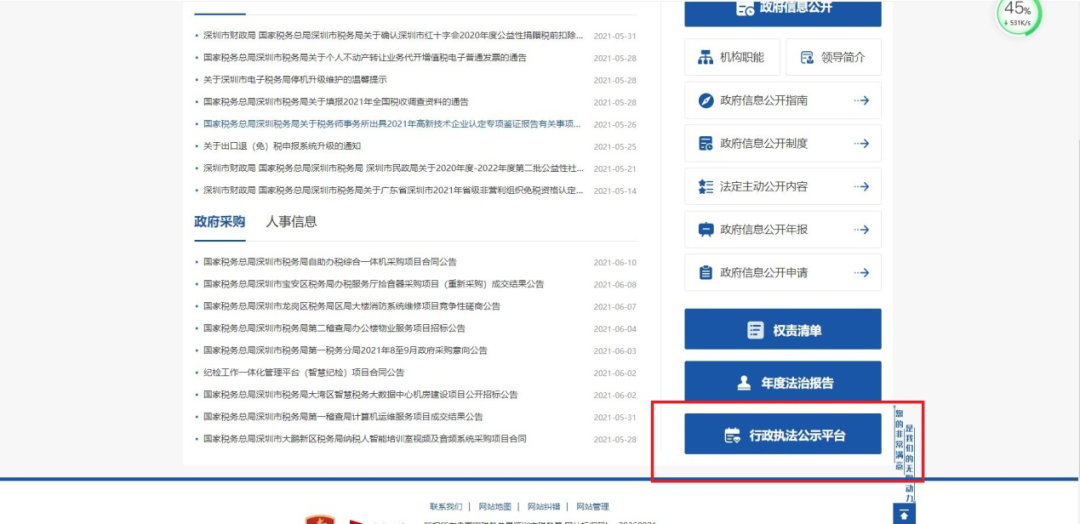Image resolution: width=1080 pixels, height=524 pixels.
Task: Click the stamp icon on 年度法治报告 button
Action: pyautogui.click(x=744, y=384)
